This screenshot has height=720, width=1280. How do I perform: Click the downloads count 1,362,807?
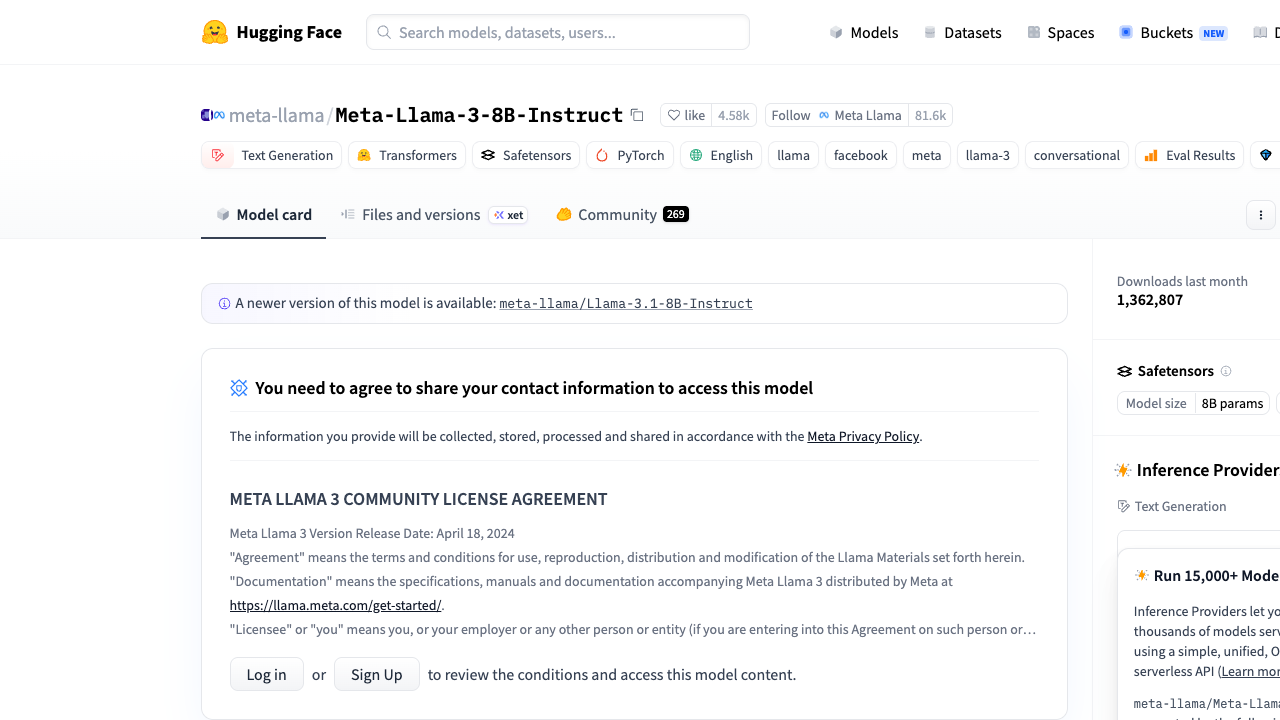coord(1150,300)
